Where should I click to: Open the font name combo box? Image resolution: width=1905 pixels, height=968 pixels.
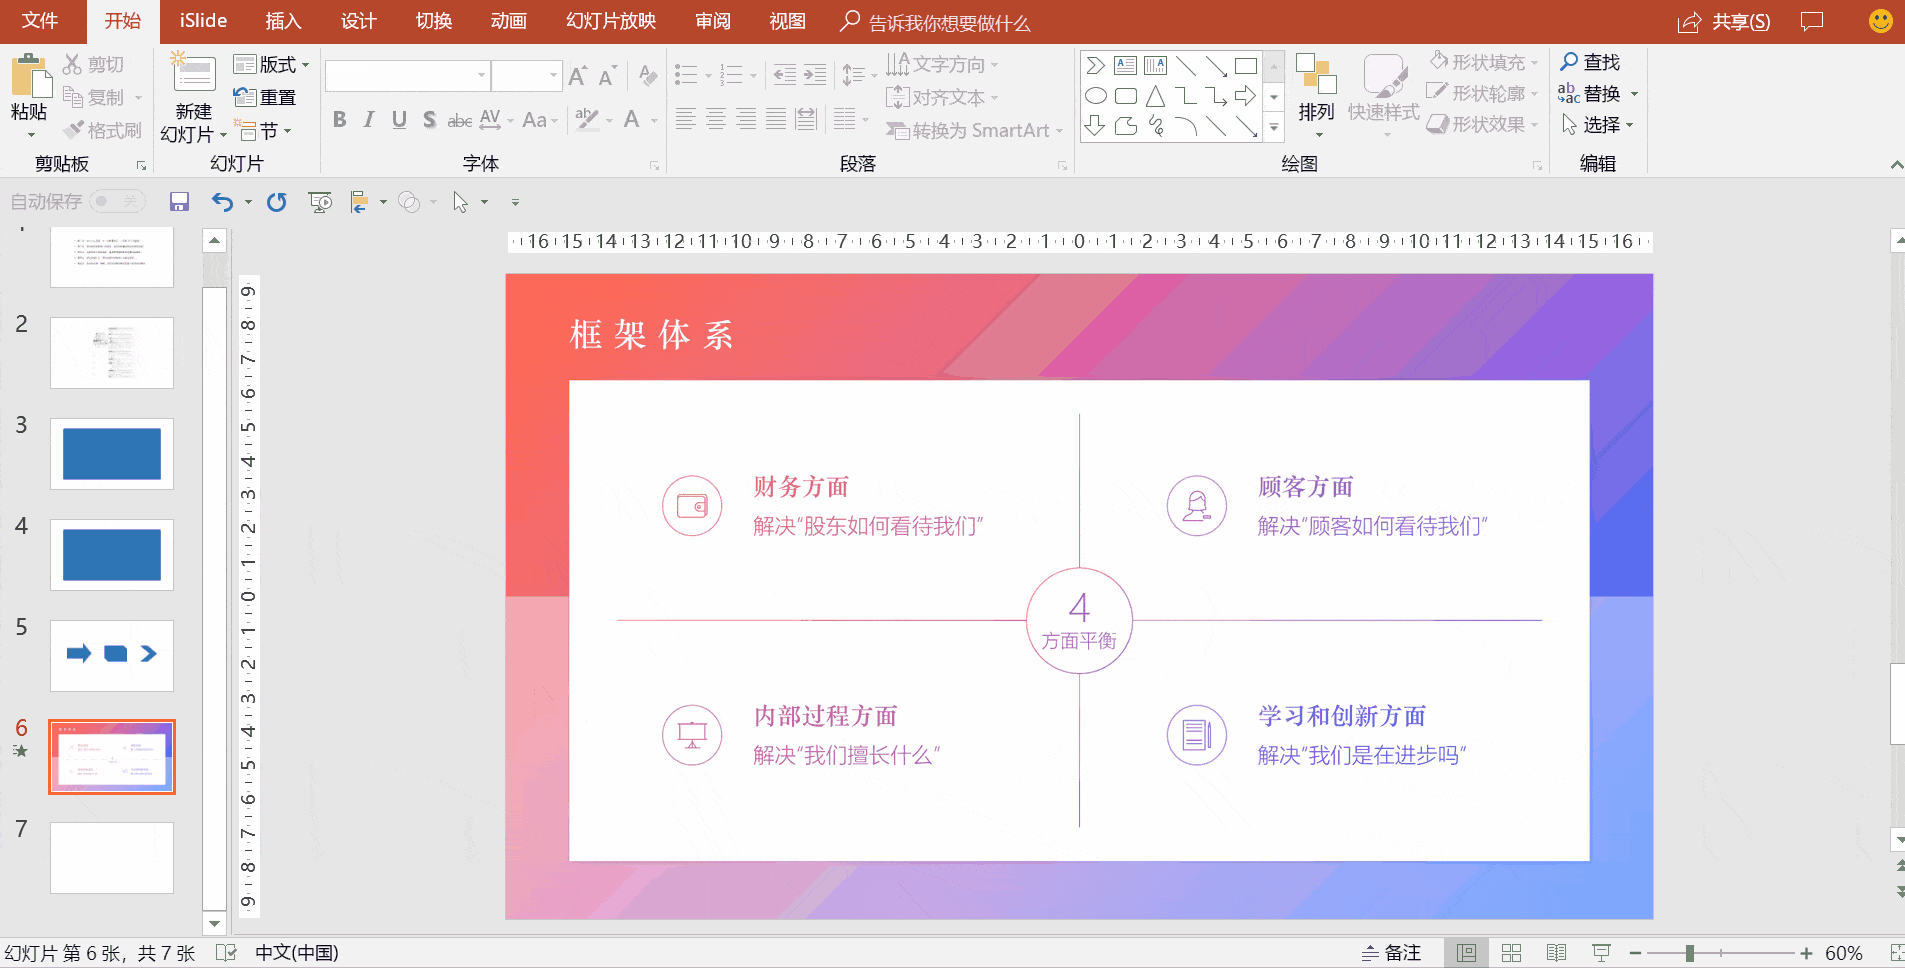407,75
